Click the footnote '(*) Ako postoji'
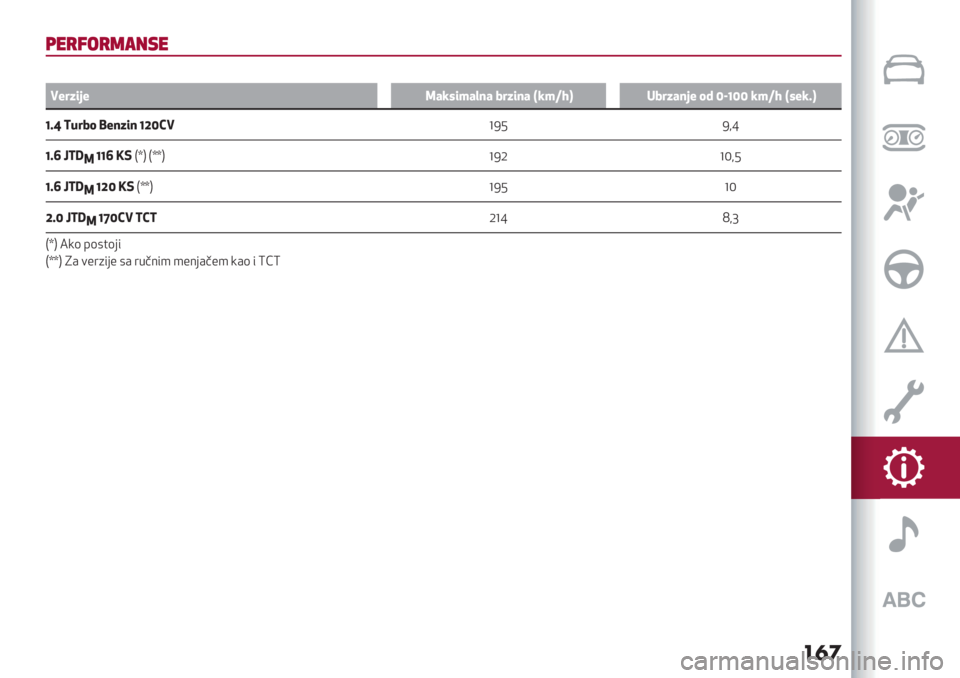Image resolution: width=960 pixels, height=678 pixels. (x=83, y=244)
